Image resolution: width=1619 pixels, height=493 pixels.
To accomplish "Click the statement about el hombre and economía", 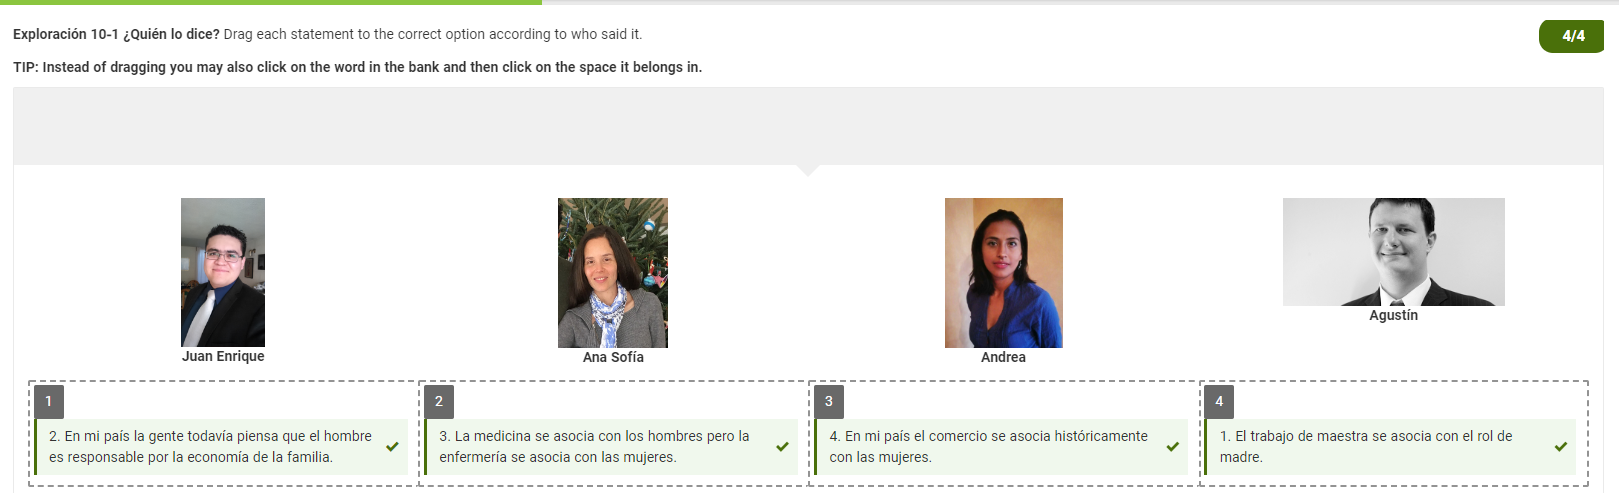I will (210, 447).
